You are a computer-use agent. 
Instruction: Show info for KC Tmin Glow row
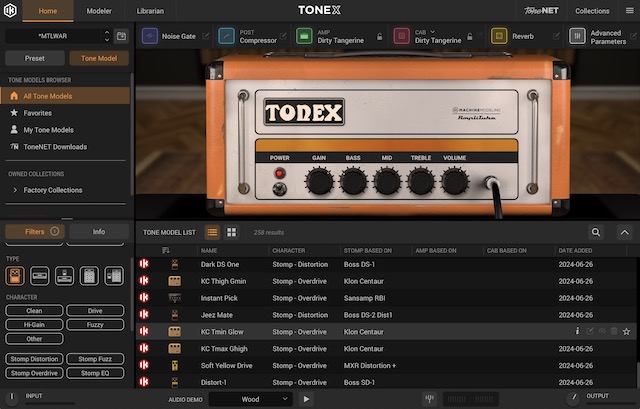click(577, 331)
